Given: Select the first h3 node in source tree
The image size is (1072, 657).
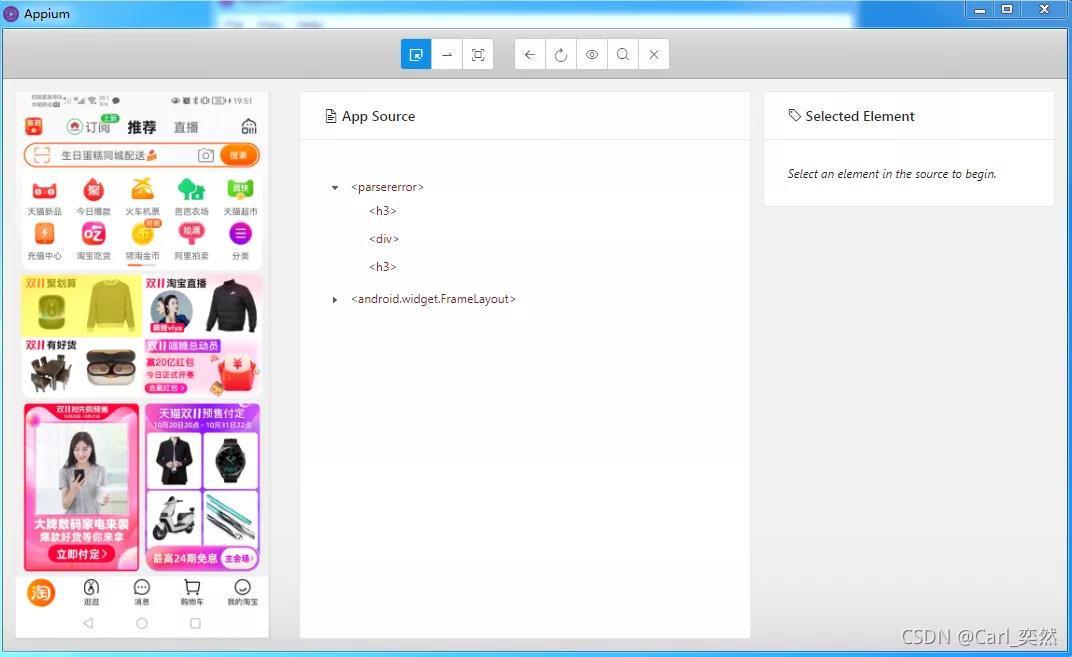Looking at the screenshot, I should pos(383,211).
